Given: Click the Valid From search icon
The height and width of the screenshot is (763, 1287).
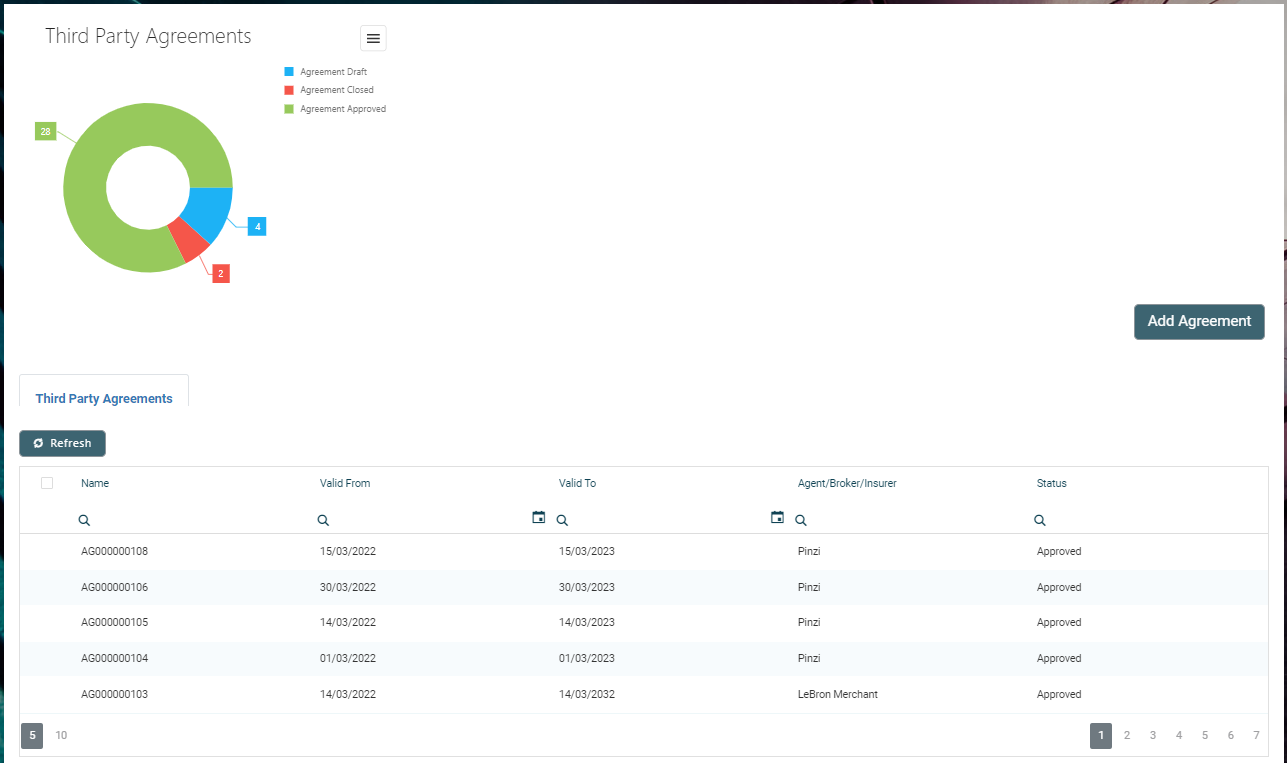Looking at the screenshot, I should click(323, 521).
